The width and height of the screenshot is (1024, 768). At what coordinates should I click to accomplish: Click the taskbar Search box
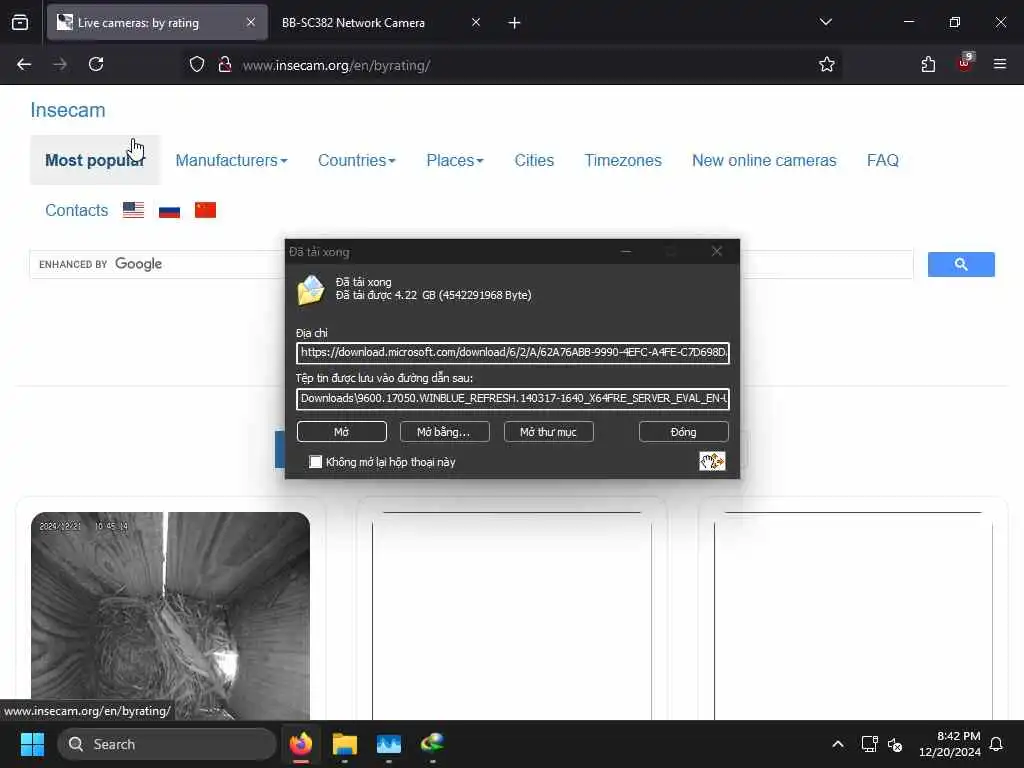pyautogui.click(x=167, y=744)
